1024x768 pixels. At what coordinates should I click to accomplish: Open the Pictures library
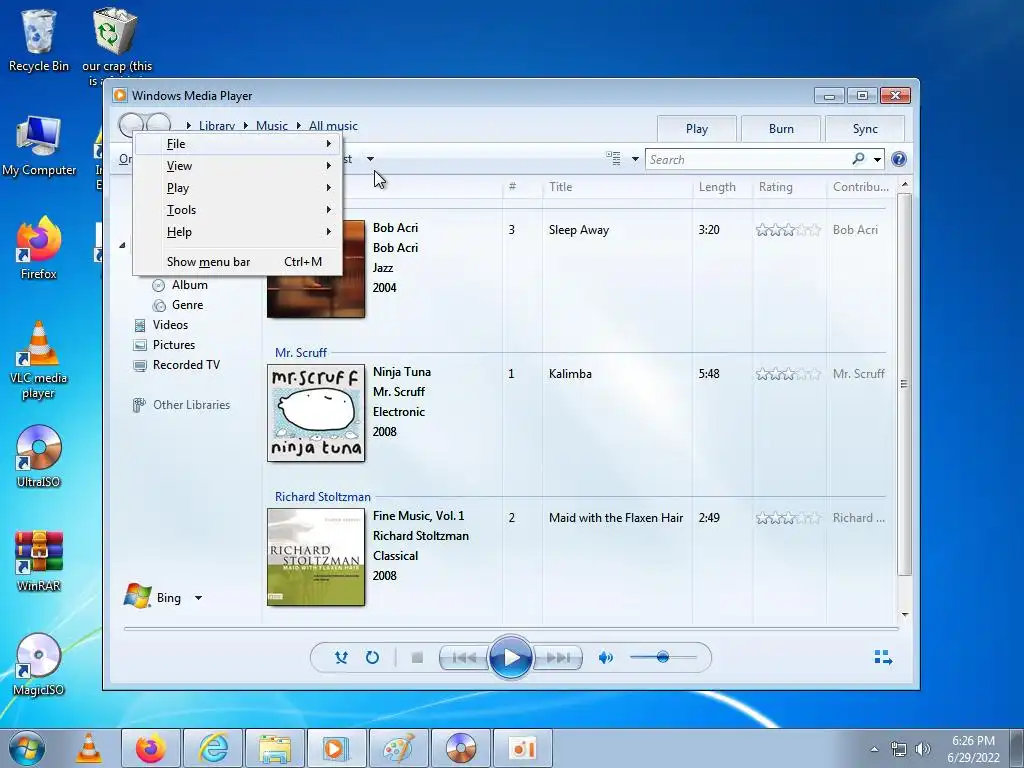[173, 345]
